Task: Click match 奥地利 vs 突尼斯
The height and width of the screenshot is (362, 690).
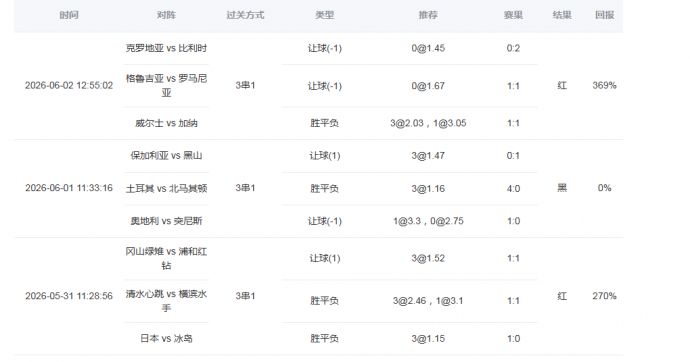Action: pos(166,221)
